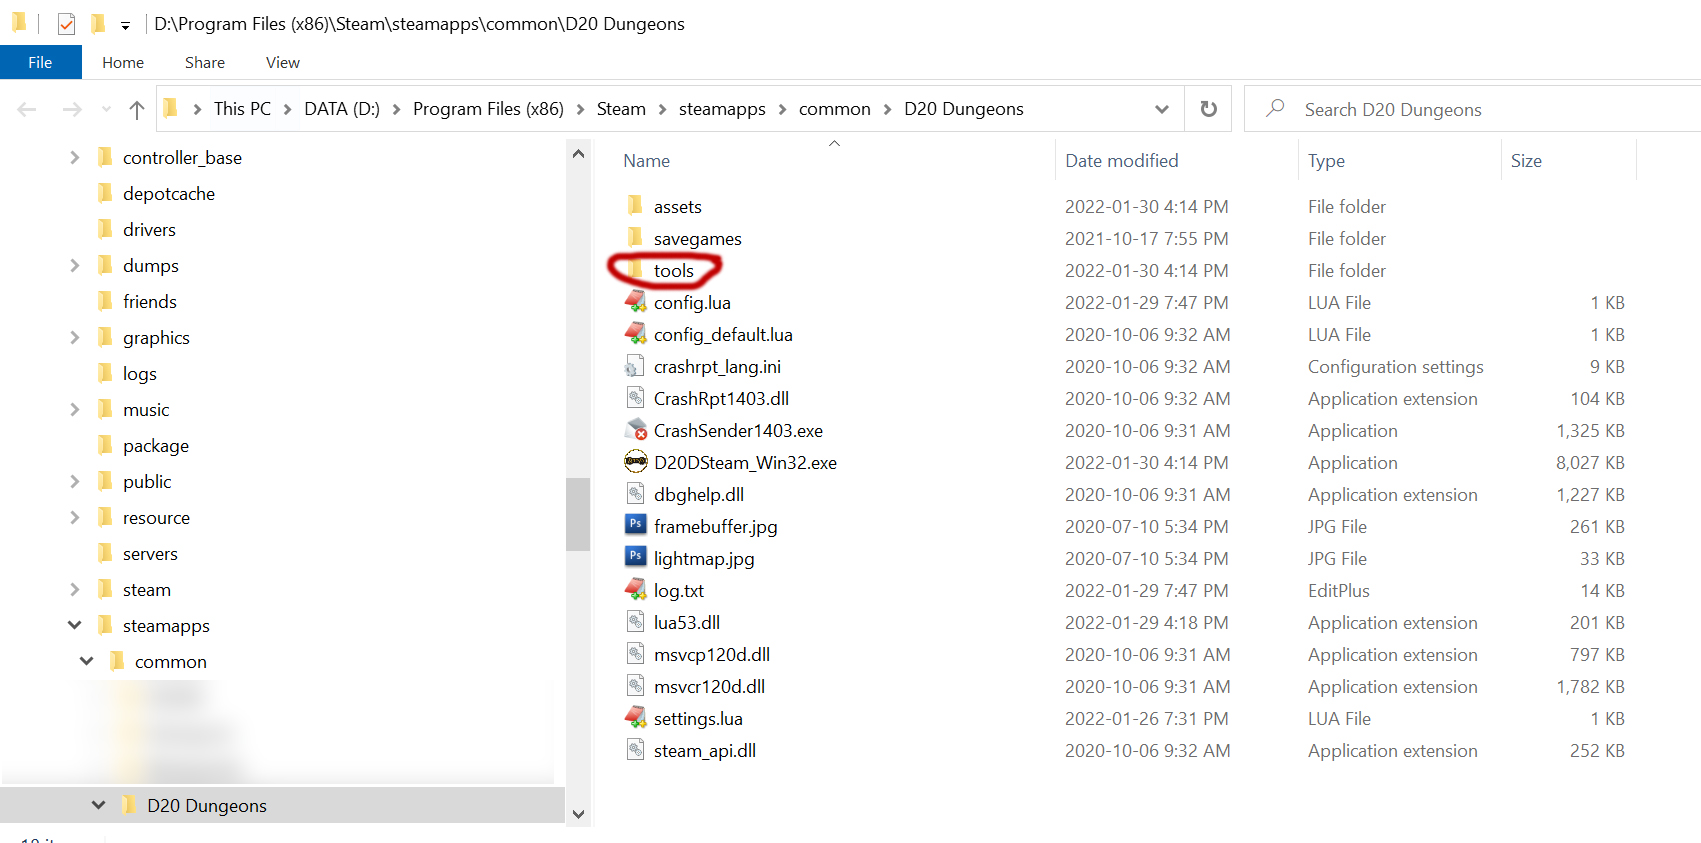Screen dimensions: 1701x843
Task: Click the log.txt EditPlus icon
Action: (635, 590)
